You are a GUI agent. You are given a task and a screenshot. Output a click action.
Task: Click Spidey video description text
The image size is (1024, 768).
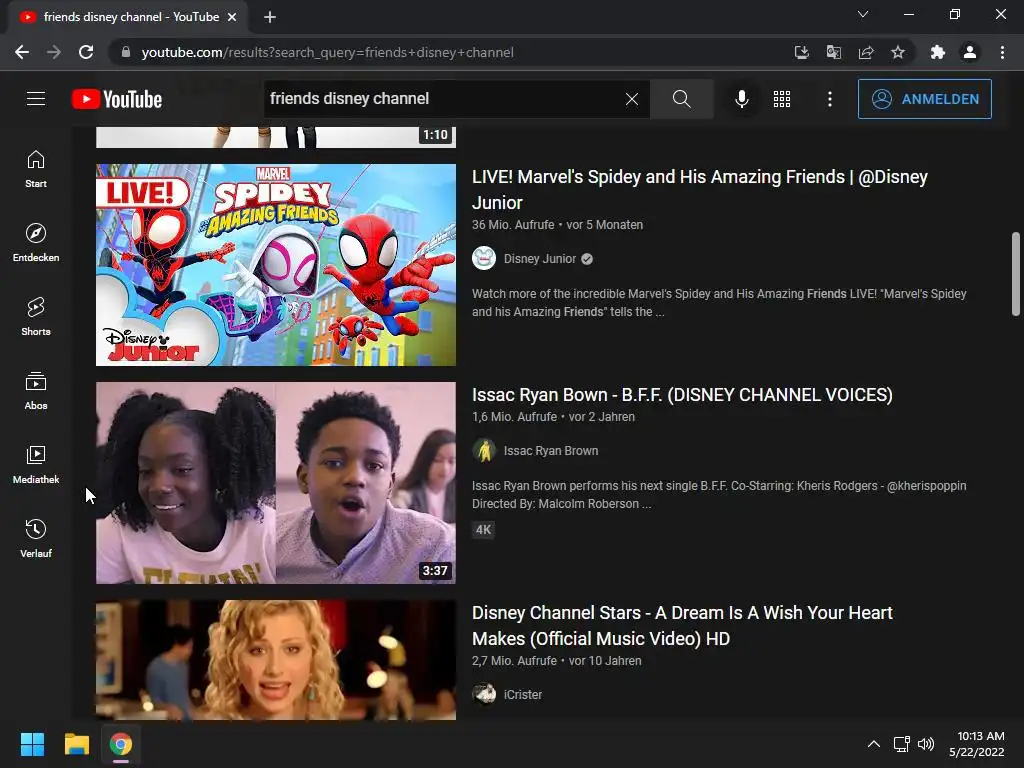pos(719,303)
